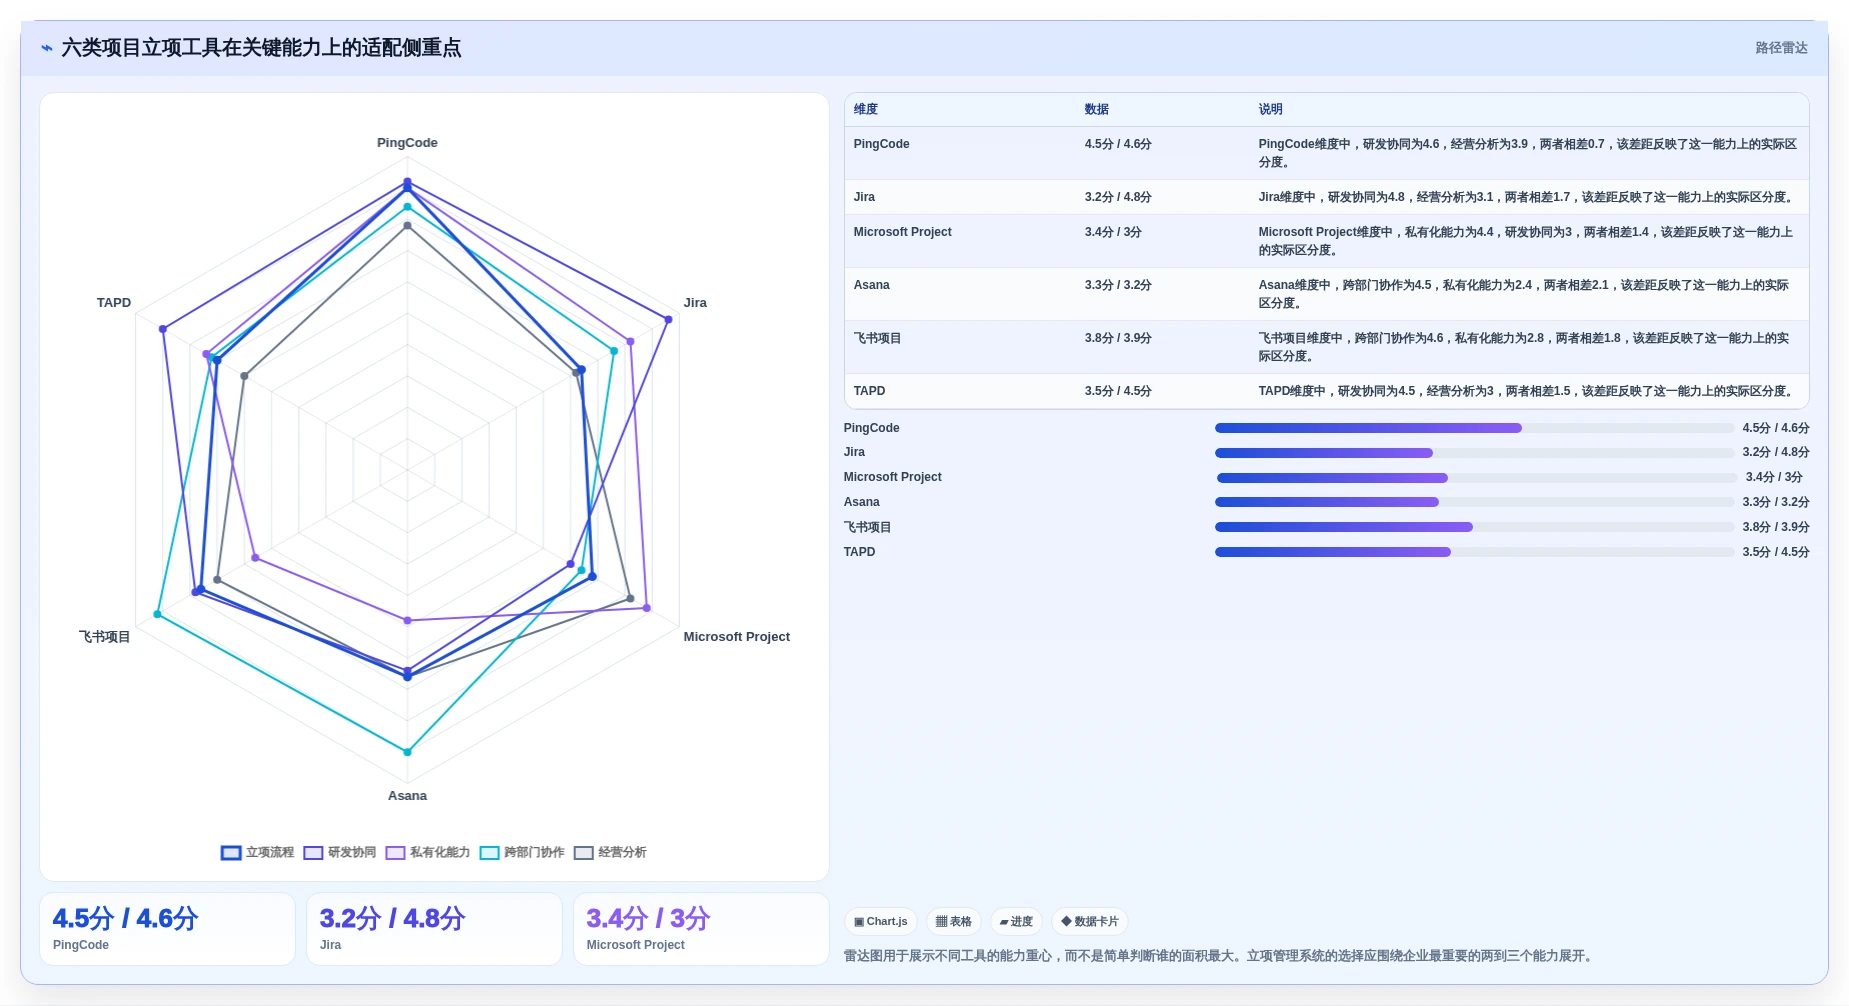This screenshot has height=1006, width=1849.
Task: Click the 飞书项目 progress bar
Action: point(1475,527)
